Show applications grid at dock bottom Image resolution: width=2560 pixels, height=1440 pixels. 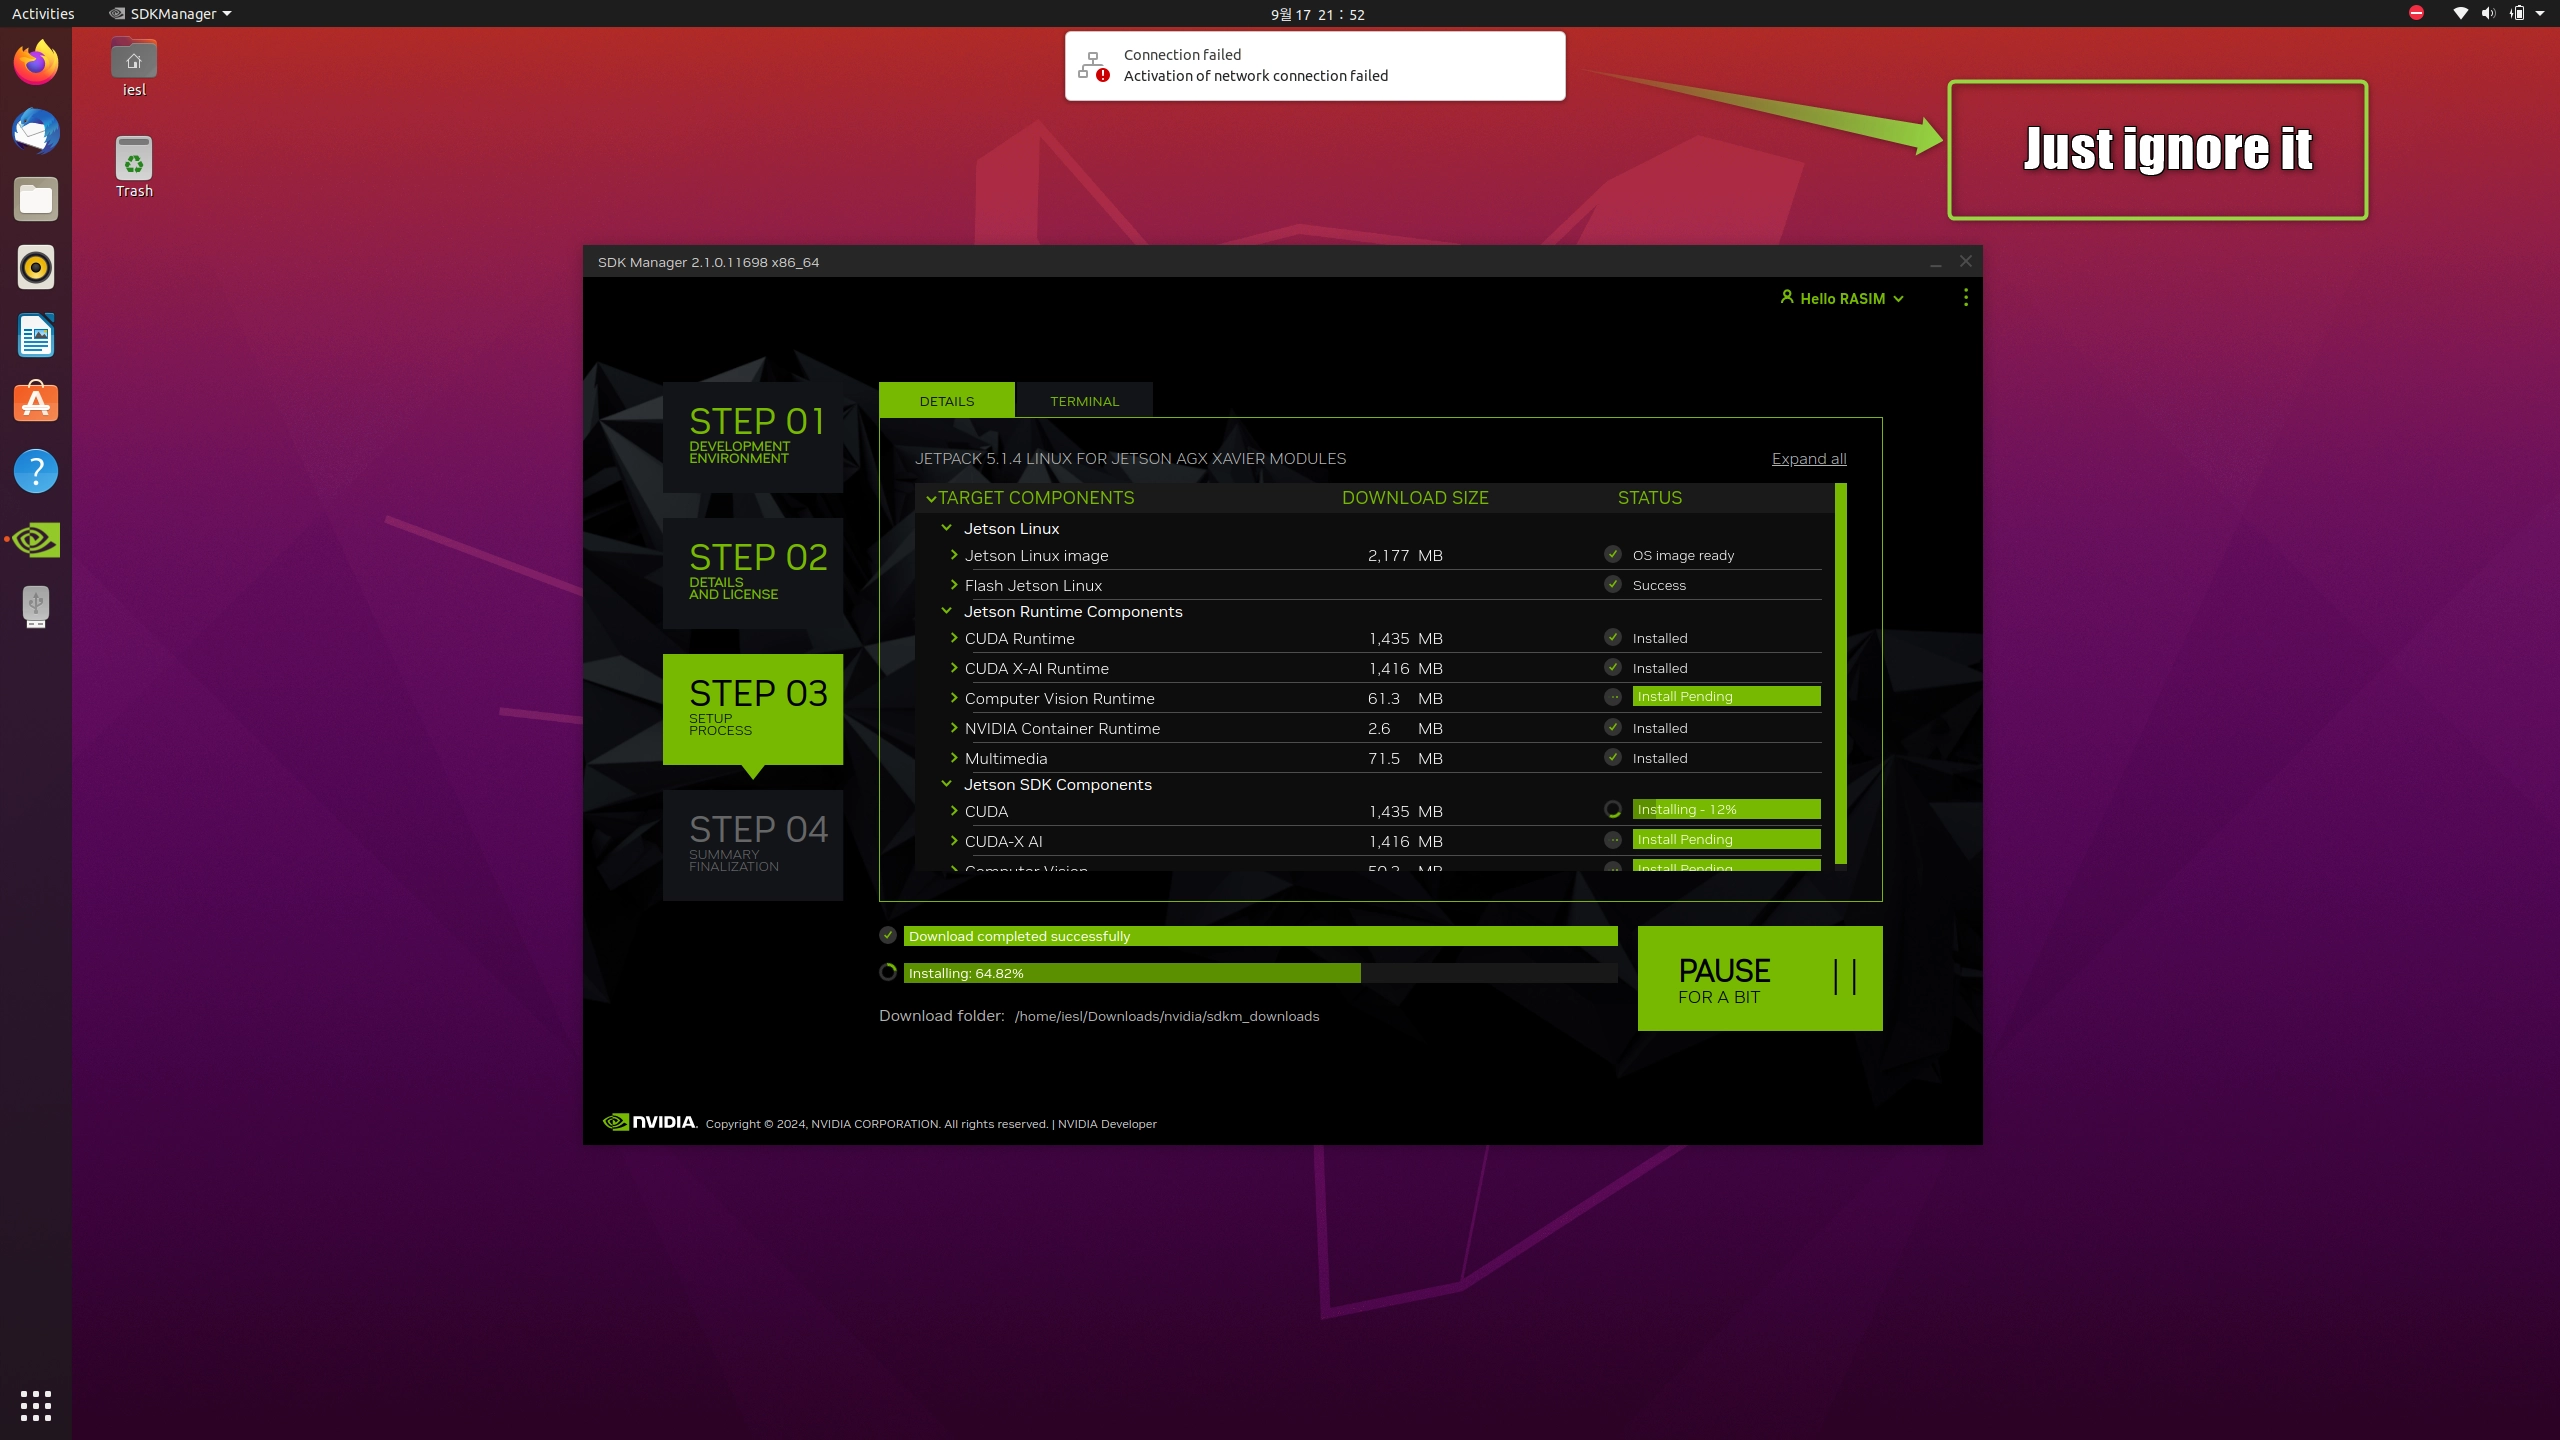(x=36, y=1405)
